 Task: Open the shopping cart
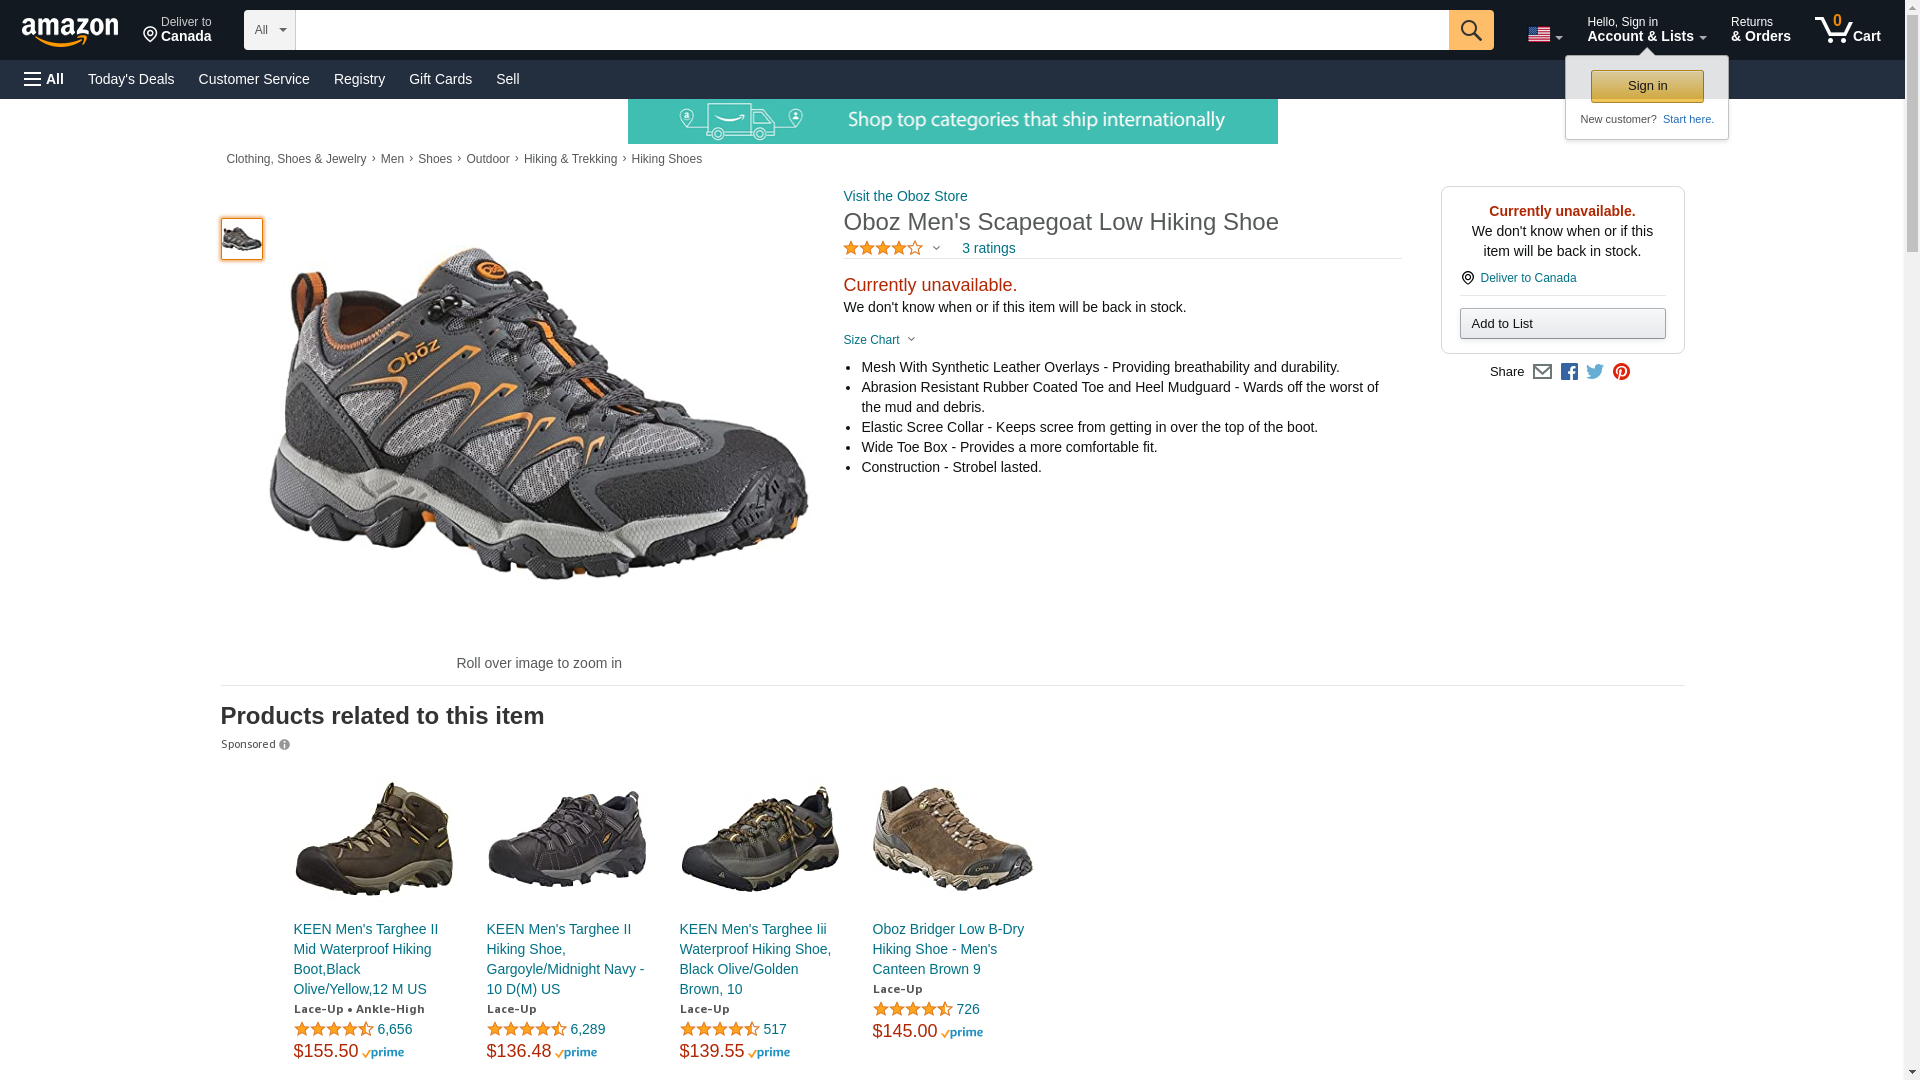pos(1847,30)
